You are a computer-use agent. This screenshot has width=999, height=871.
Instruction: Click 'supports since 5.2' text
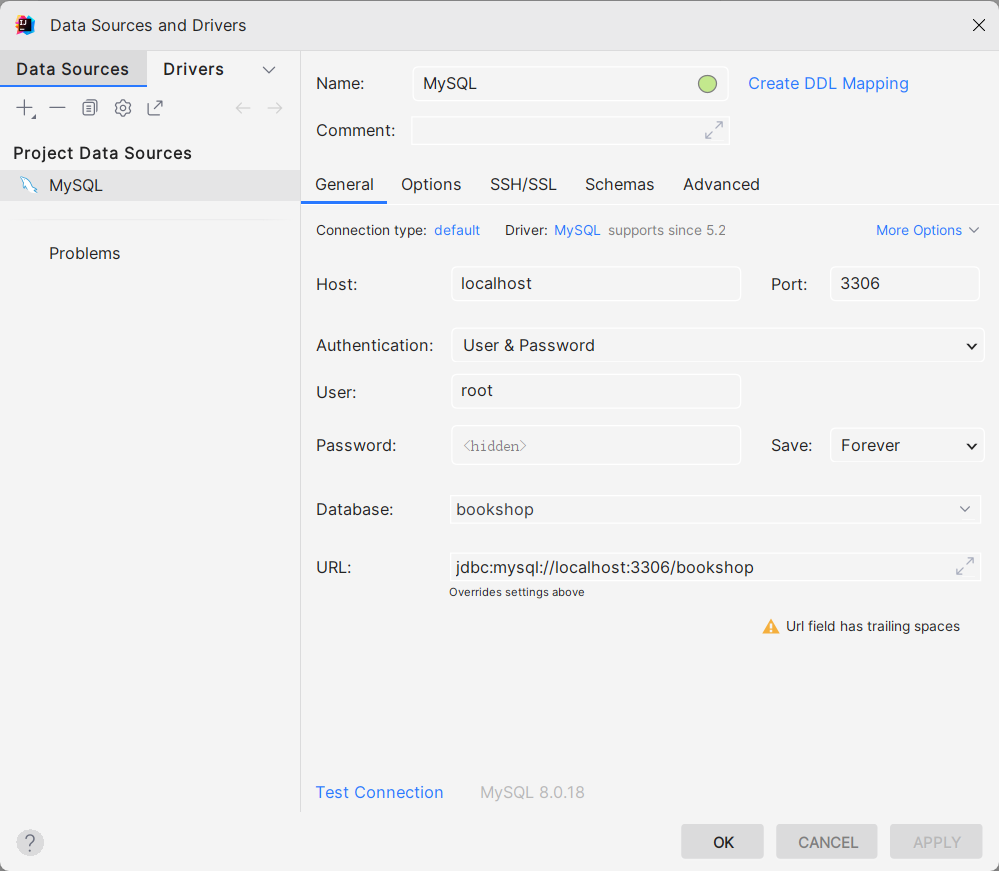tap(666, 230)
